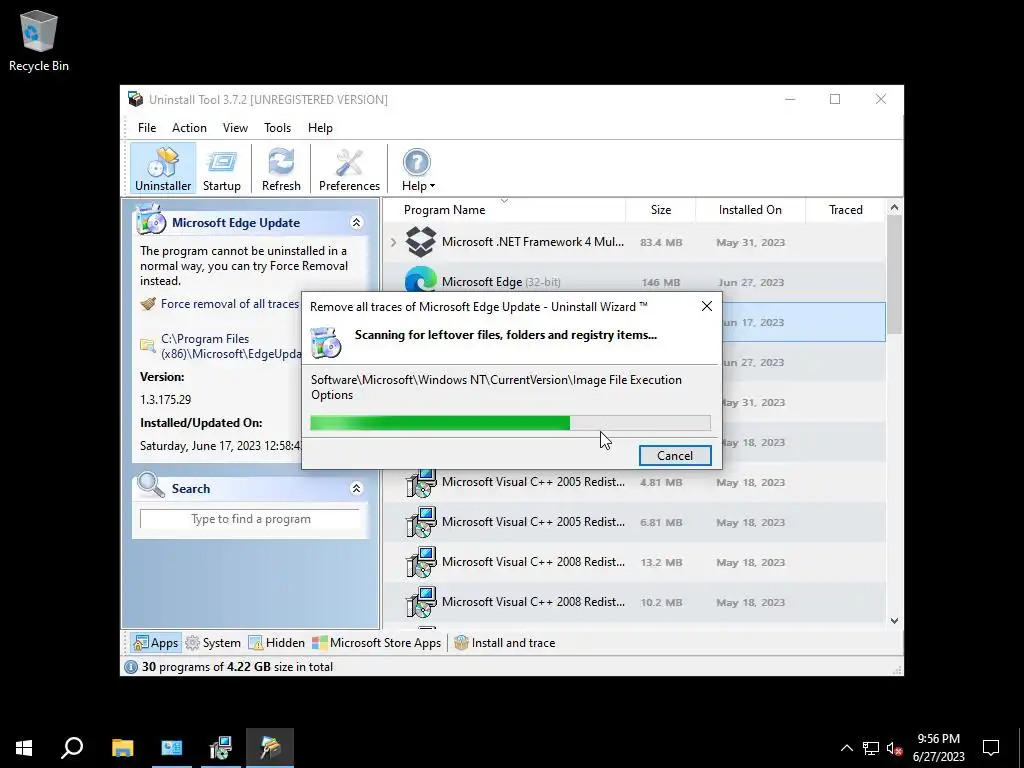This screenshot has width=1024, height=768.
Task: Click the scrollbar up arrow of program list
Action: click(894, 208)
